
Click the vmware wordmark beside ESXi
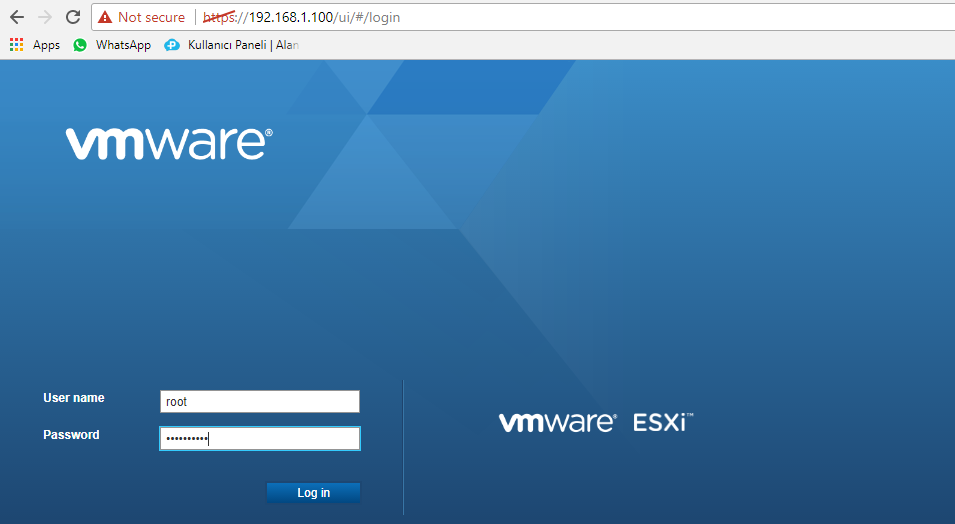tap(557, 422)
